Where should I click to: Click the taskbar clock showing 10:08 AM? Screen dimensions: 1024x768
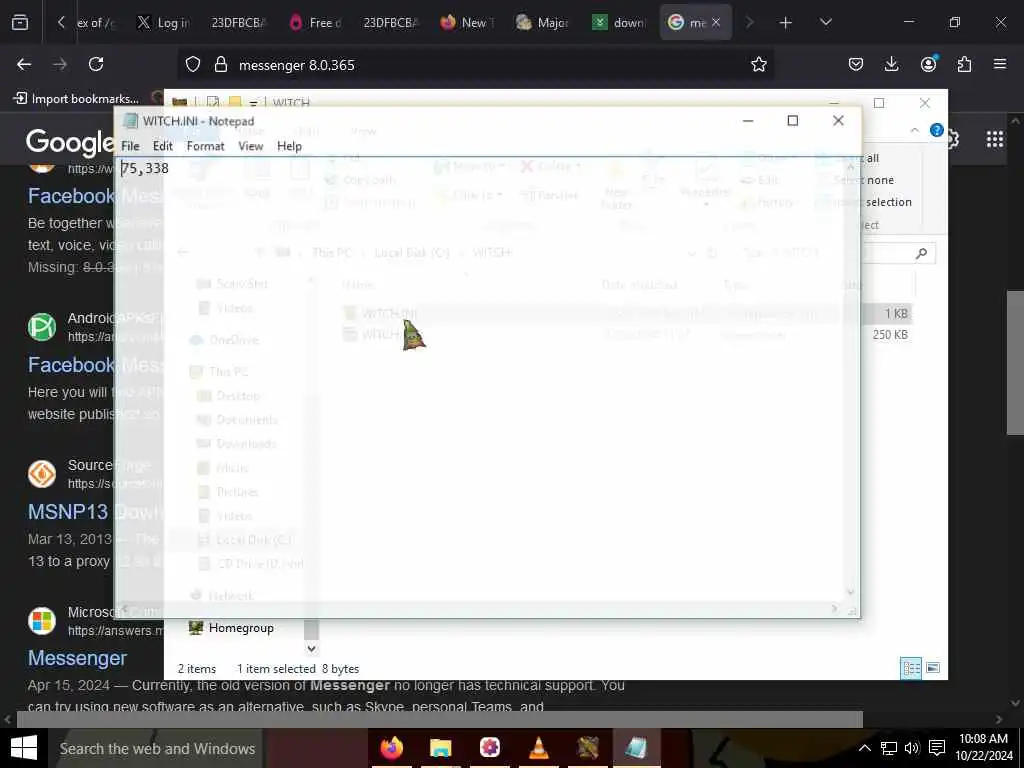pyautogui.click(x=984, y=748)
